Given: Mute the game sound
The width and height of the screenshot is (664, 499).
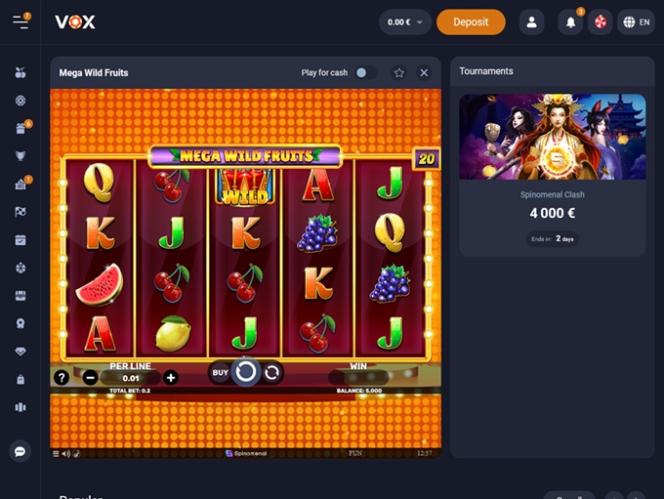Looking at the screenshot, I should click(66, 454).
